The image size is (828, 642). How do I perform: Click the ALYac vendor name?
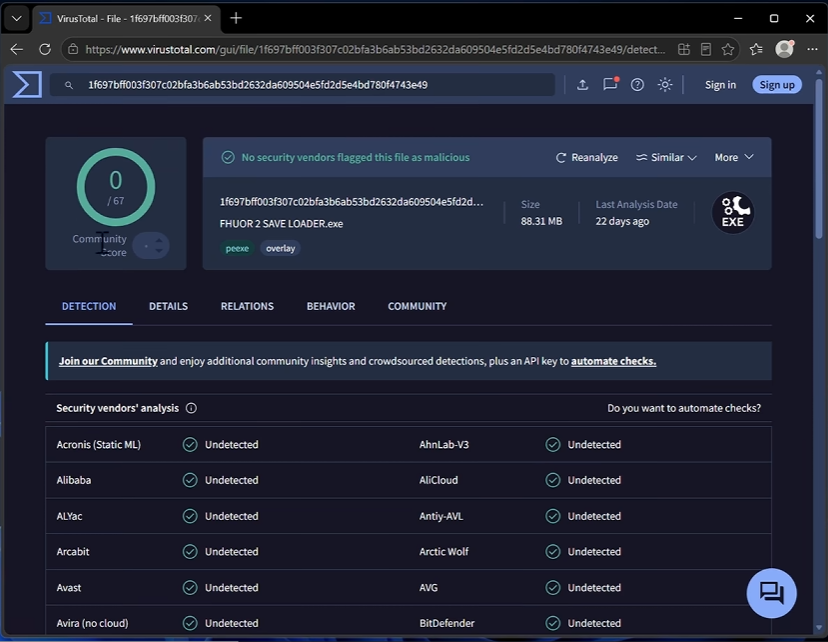point(69,516)
